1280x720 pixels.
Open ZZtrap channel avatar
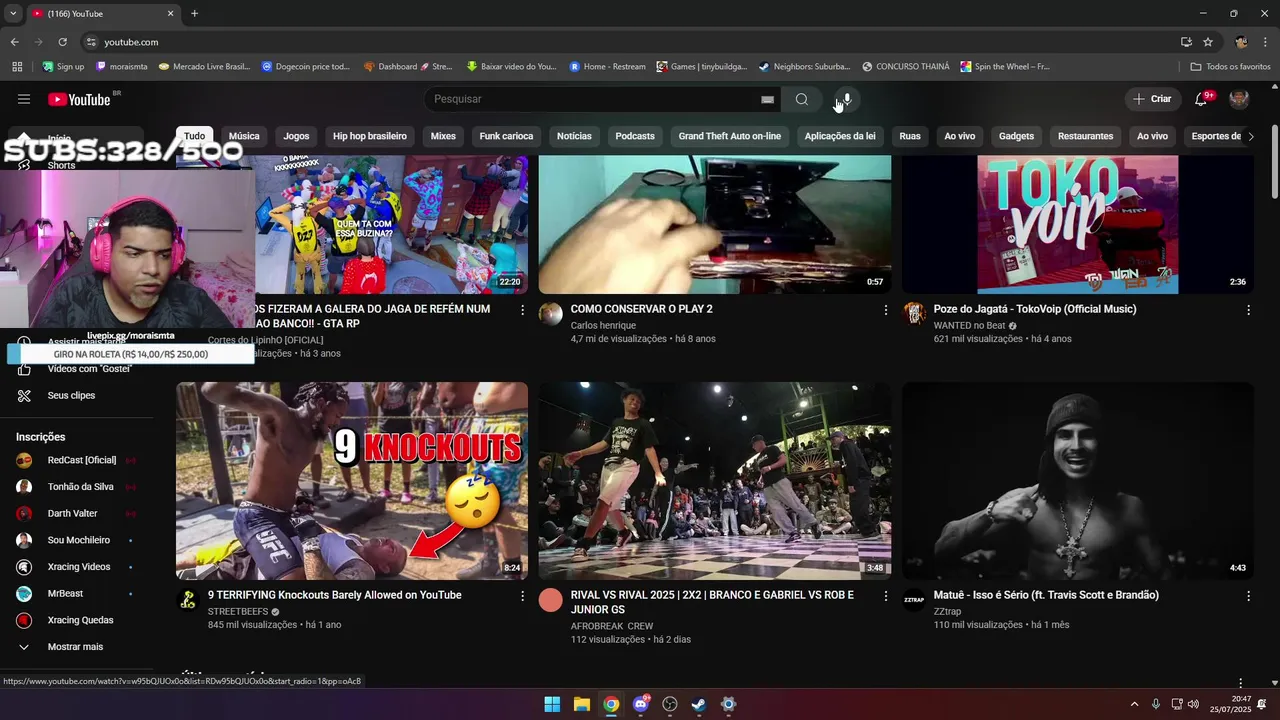point(914,600)
